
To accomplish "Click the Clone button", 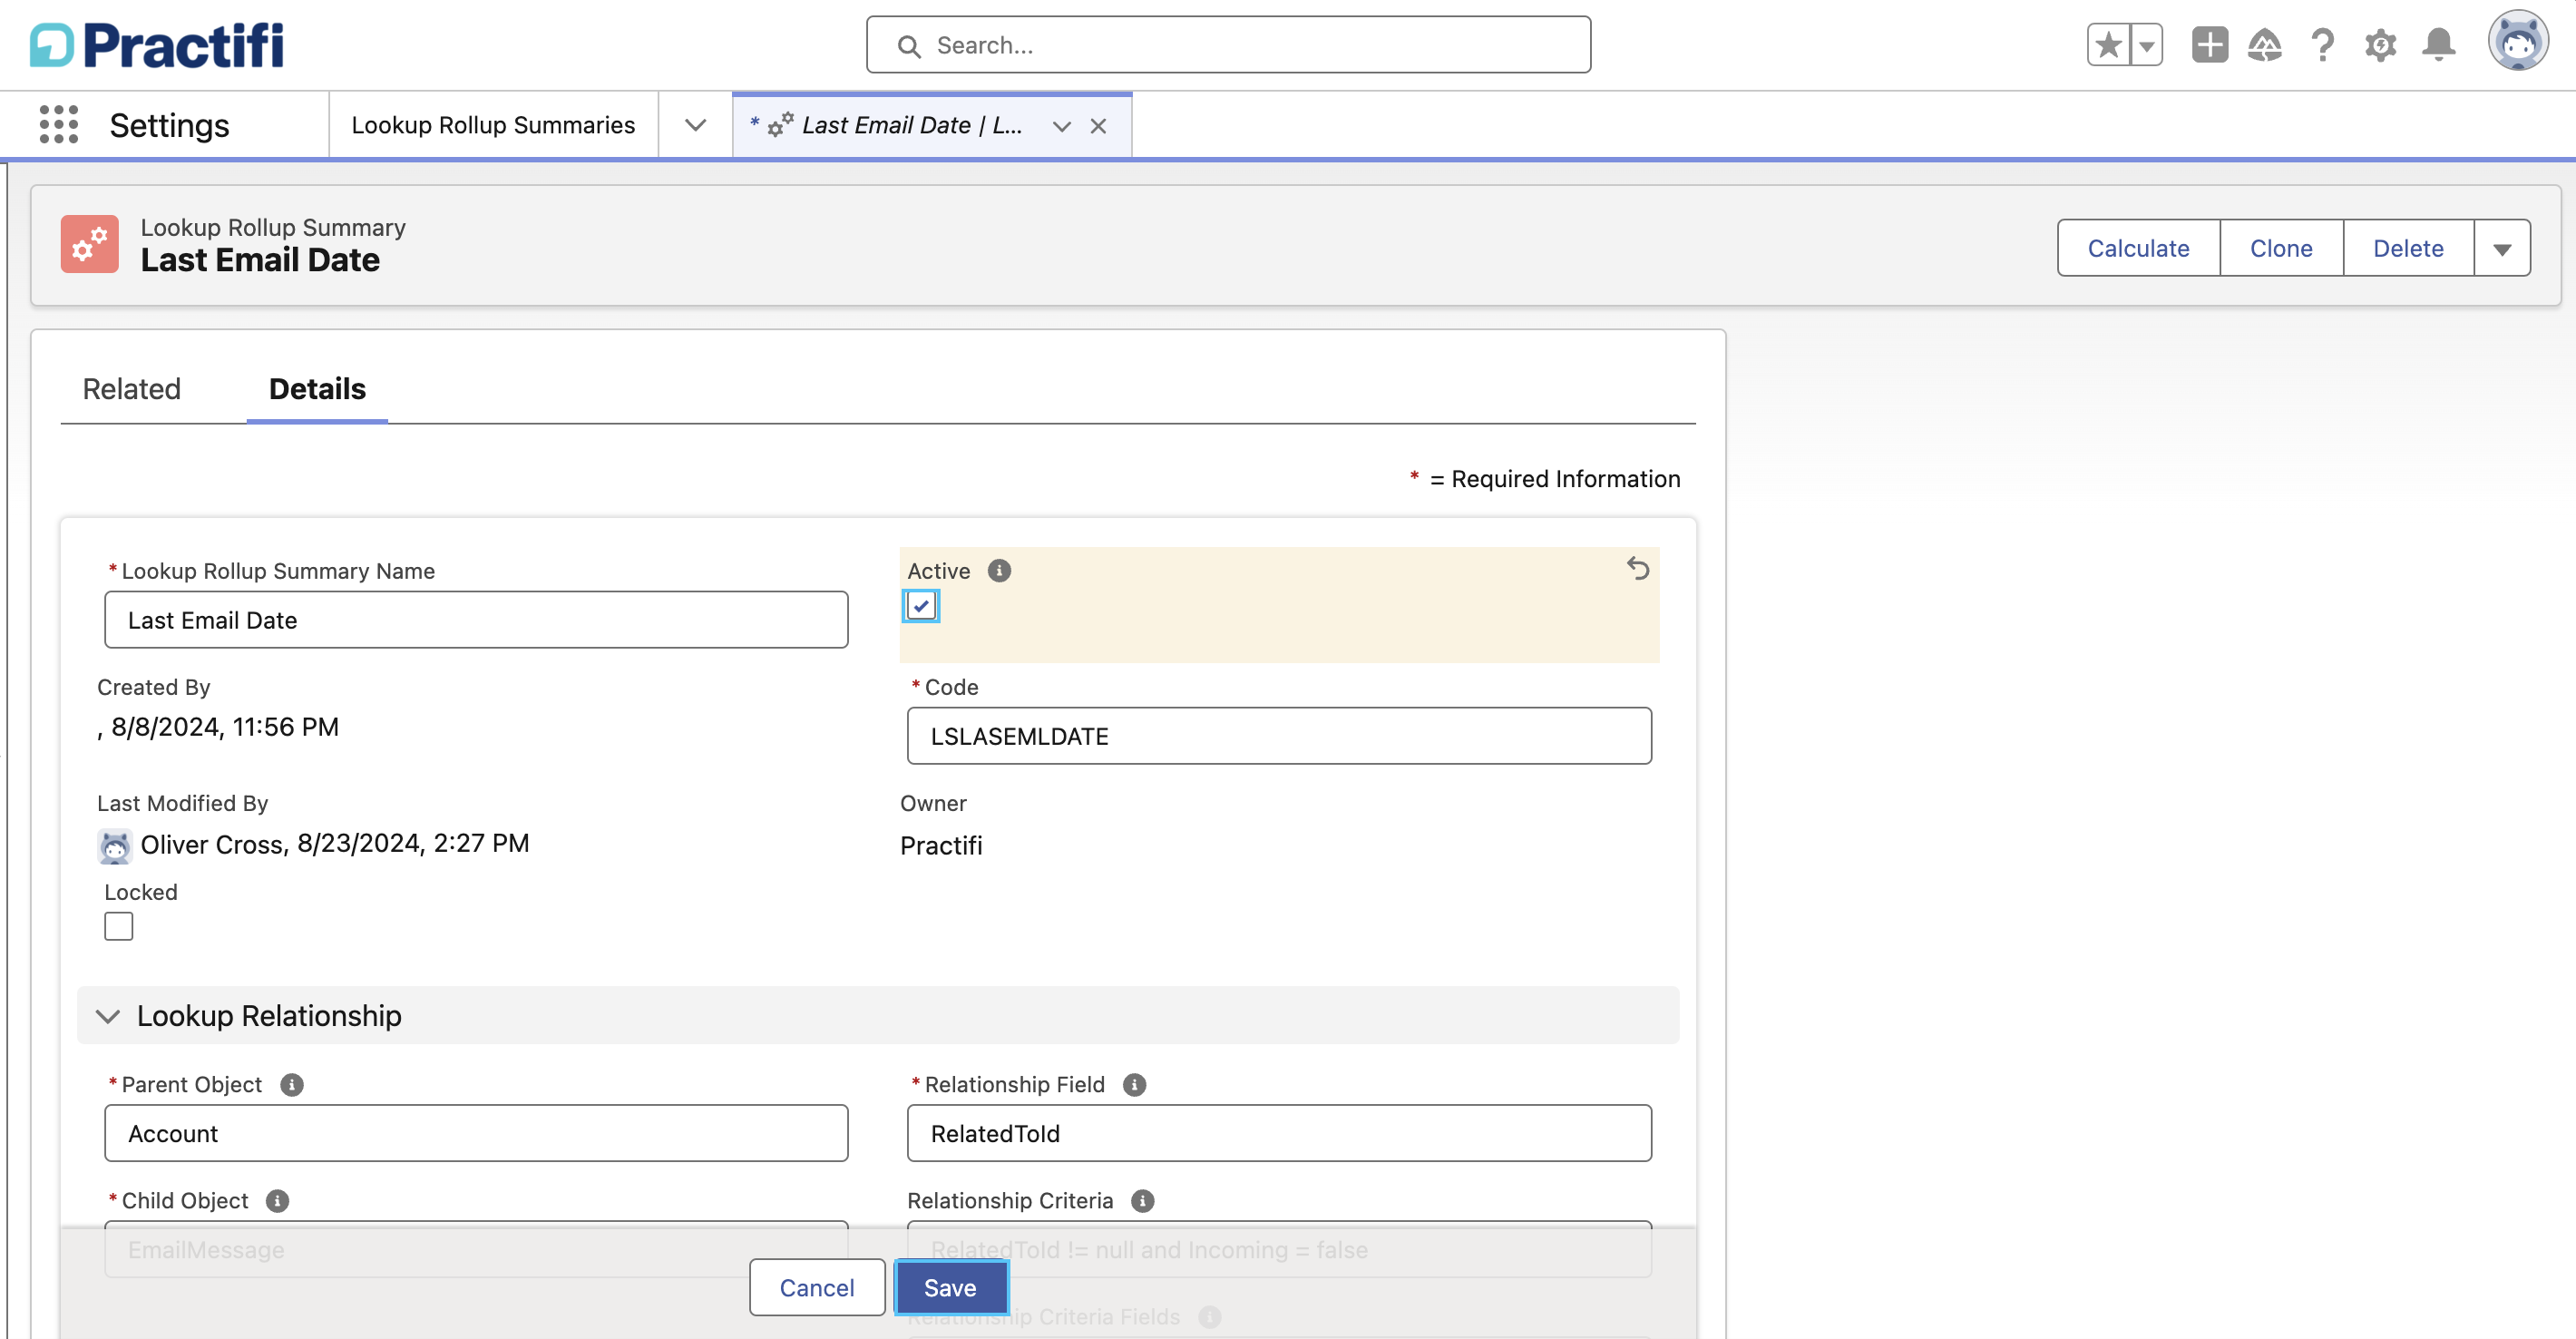I will tap(2281, 248).
